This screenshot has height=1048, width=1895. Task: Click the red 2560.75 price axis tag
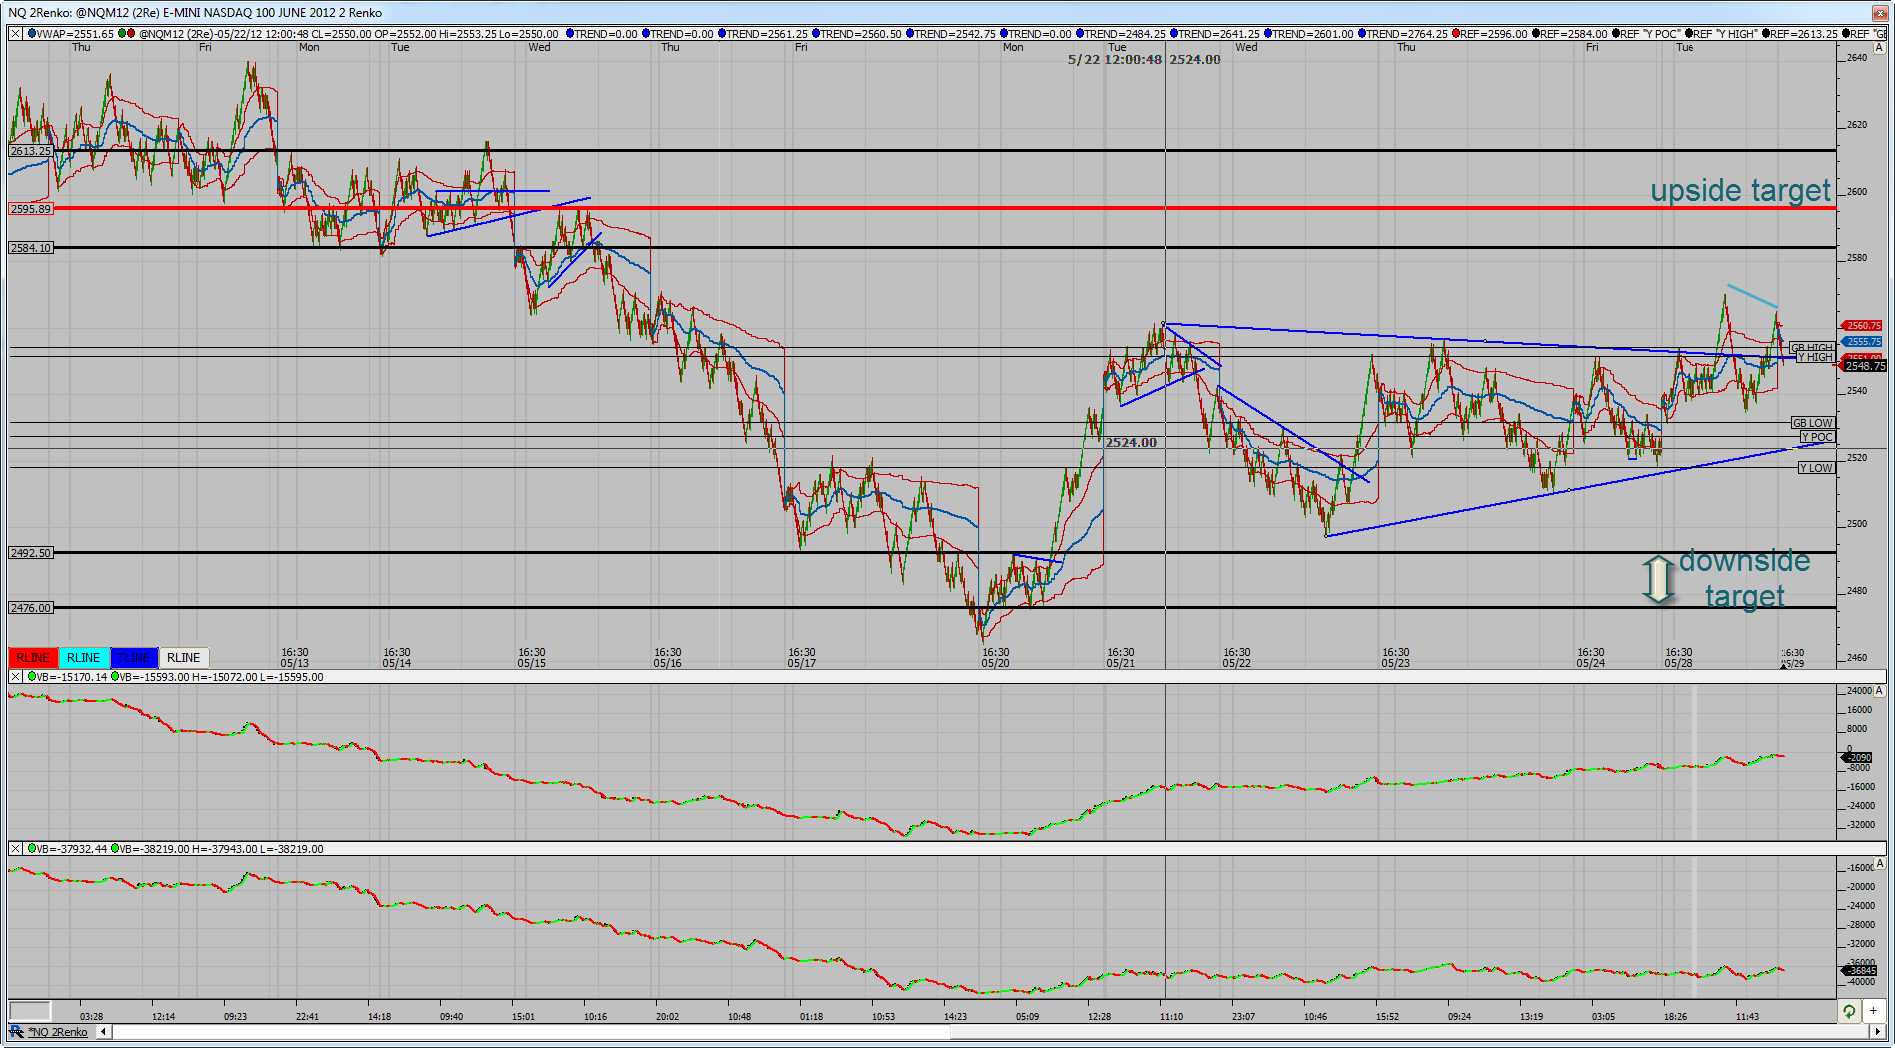1863,326
